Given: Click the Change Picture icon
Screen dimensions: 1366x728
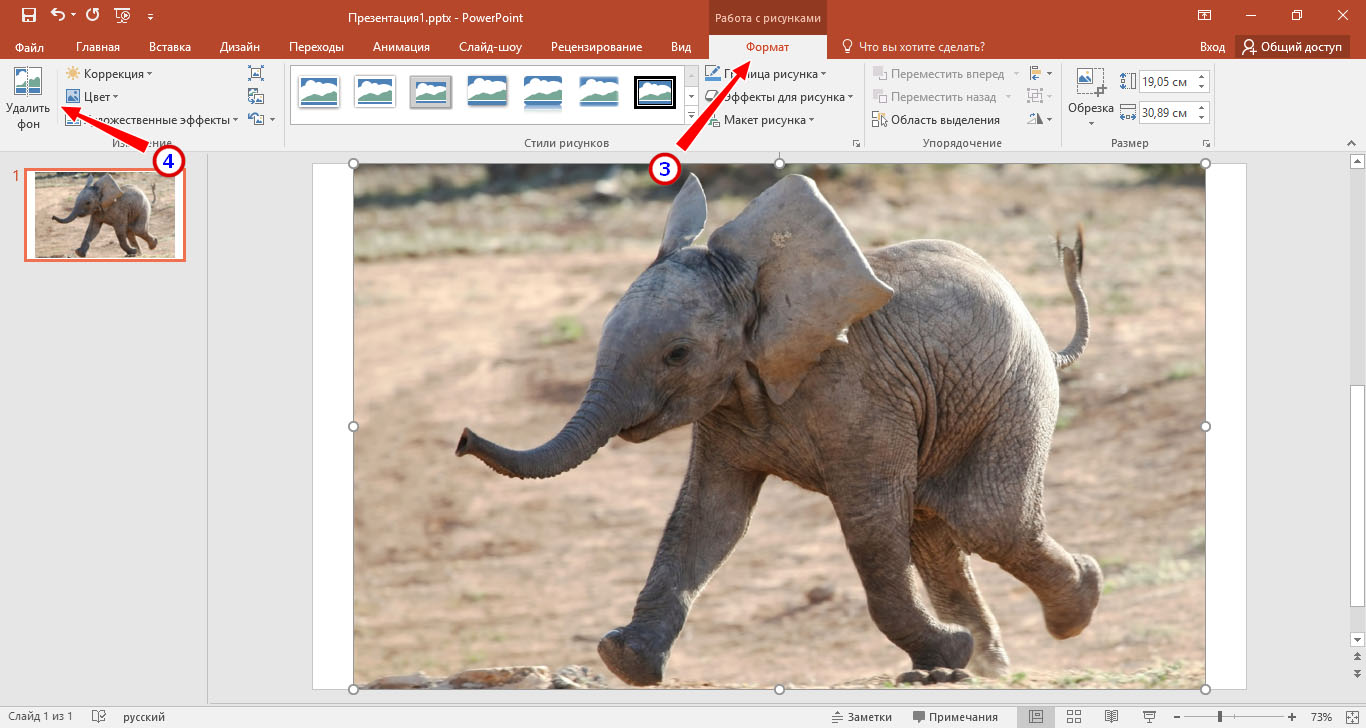Looking at the screenshot, I should pos(256,96).
